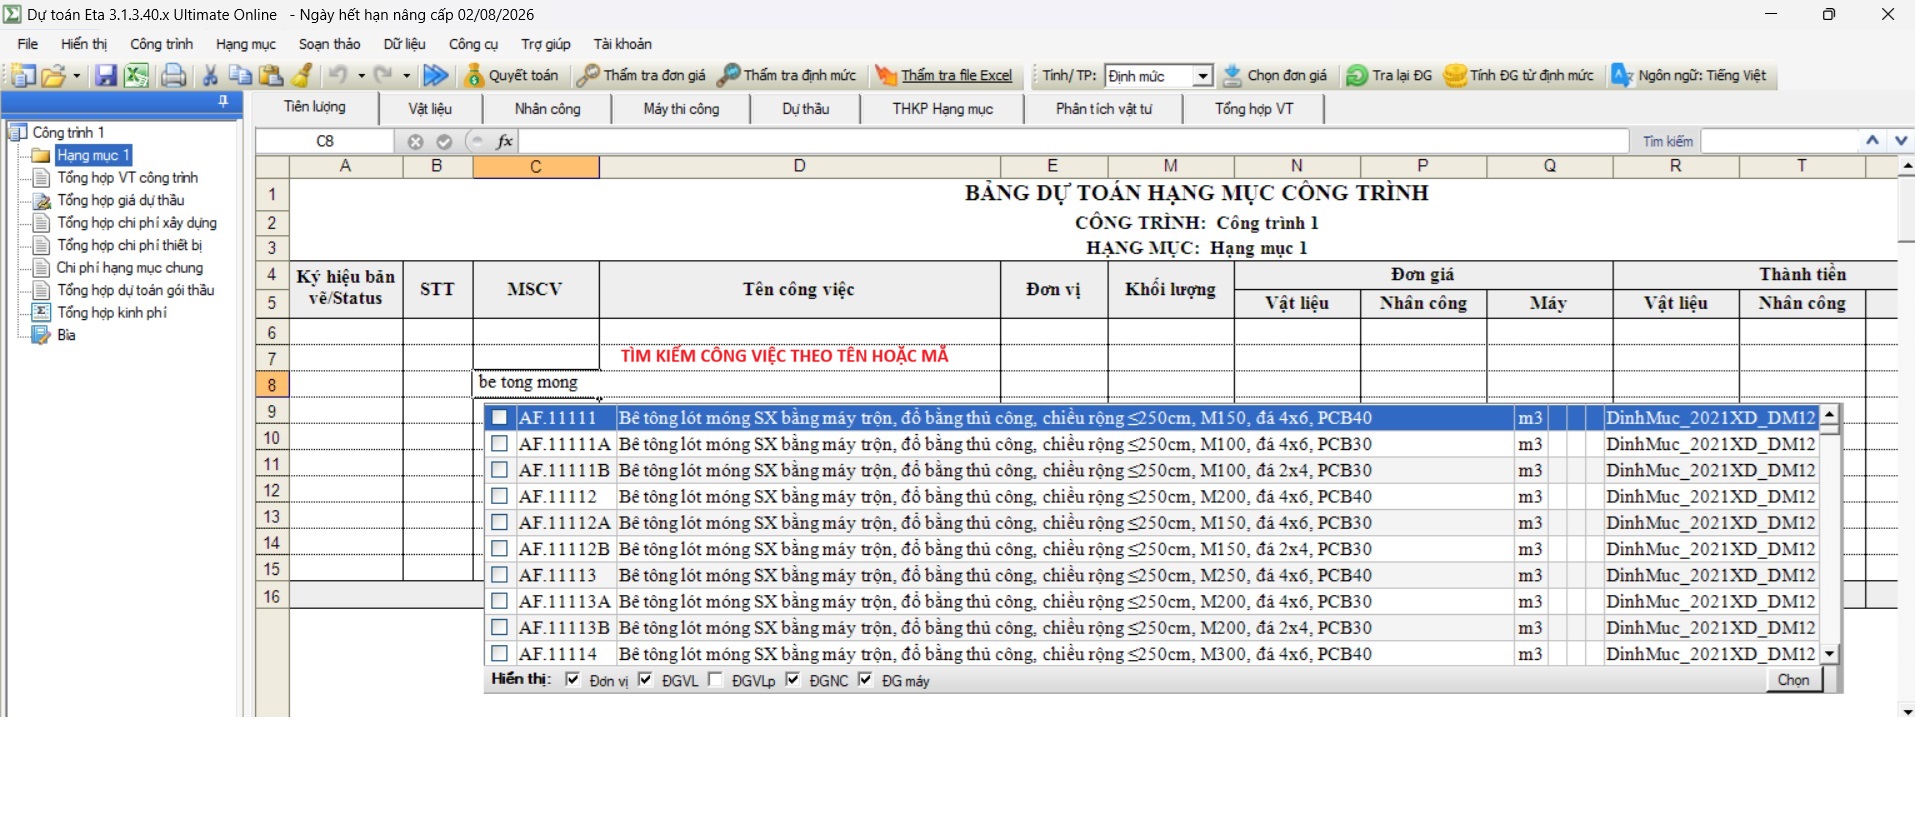
Task: Open the Tính/TP Định mức dropdown
Action: pyautogui.click(x=1203, y=76)
